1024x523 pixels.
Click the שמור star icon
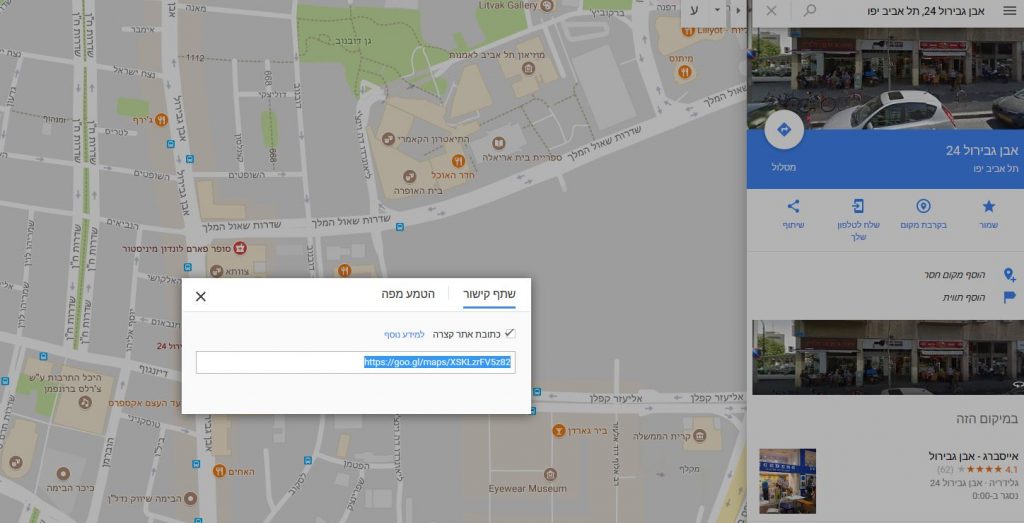(x=989, y=206)
